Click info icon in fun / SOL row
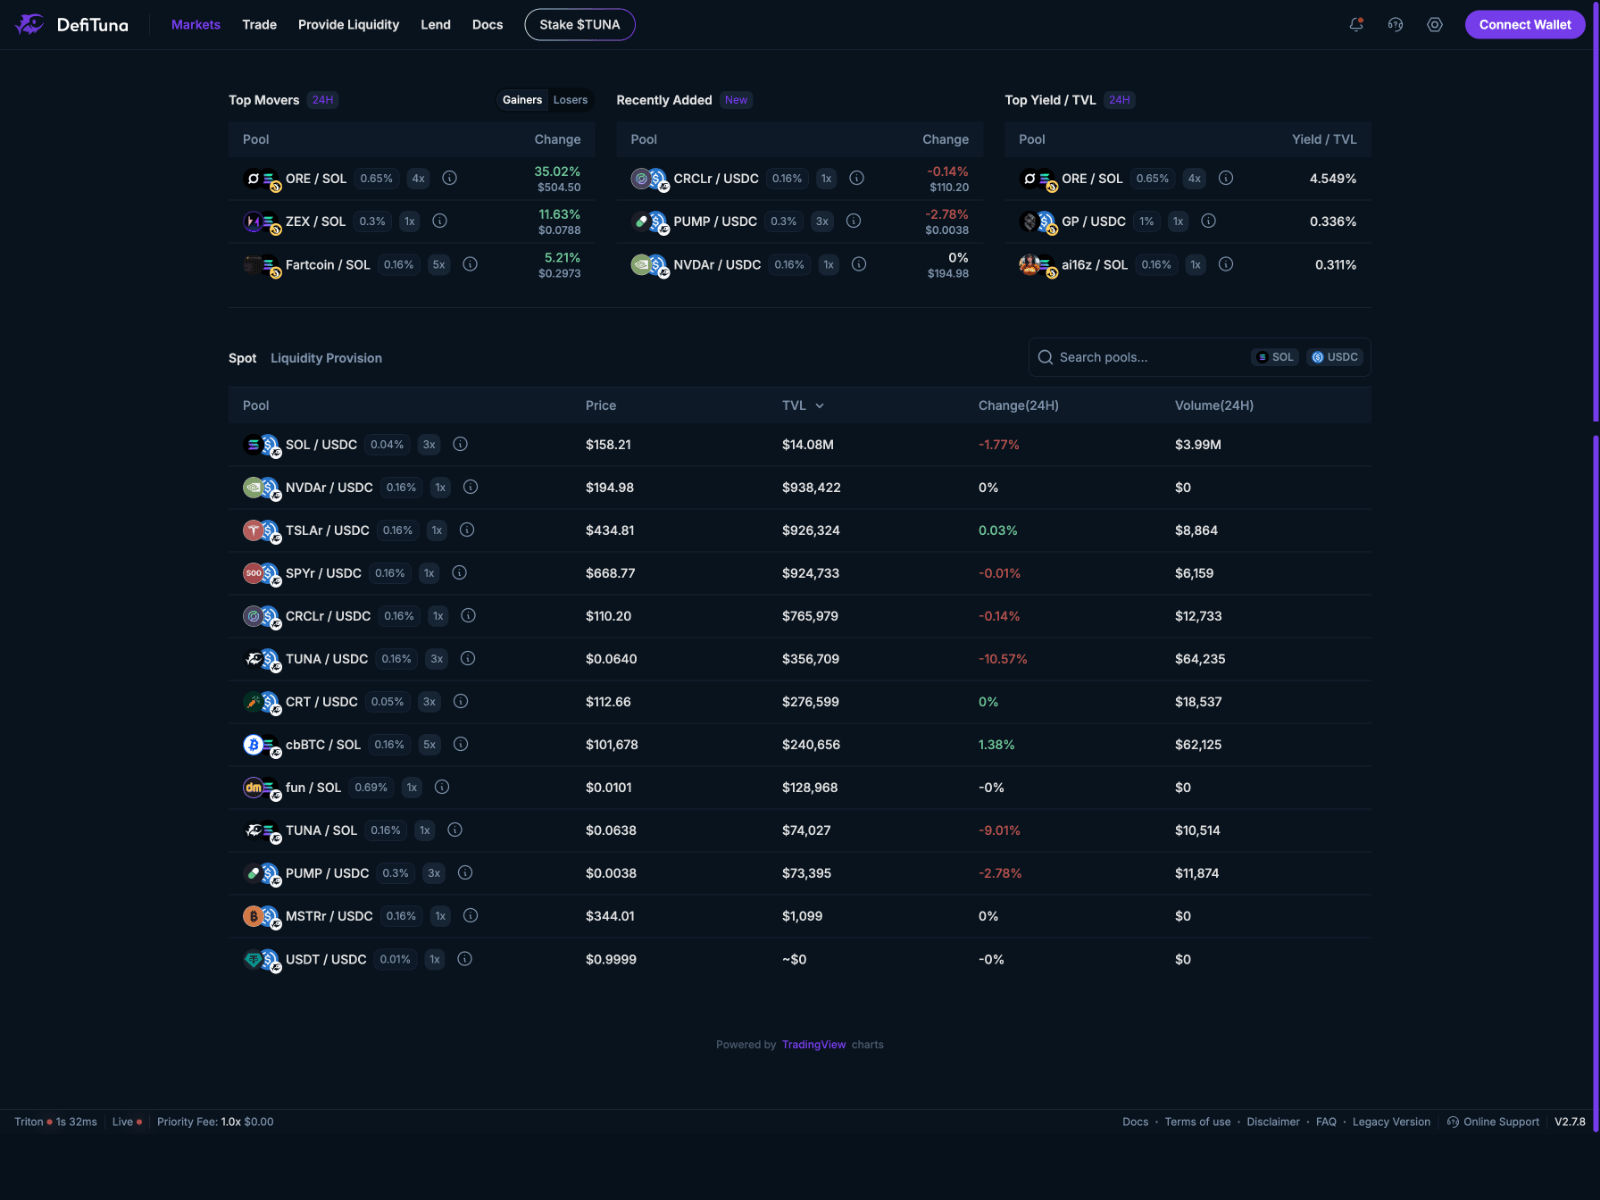1600x1200 pixels. click(x=442, y=787)
